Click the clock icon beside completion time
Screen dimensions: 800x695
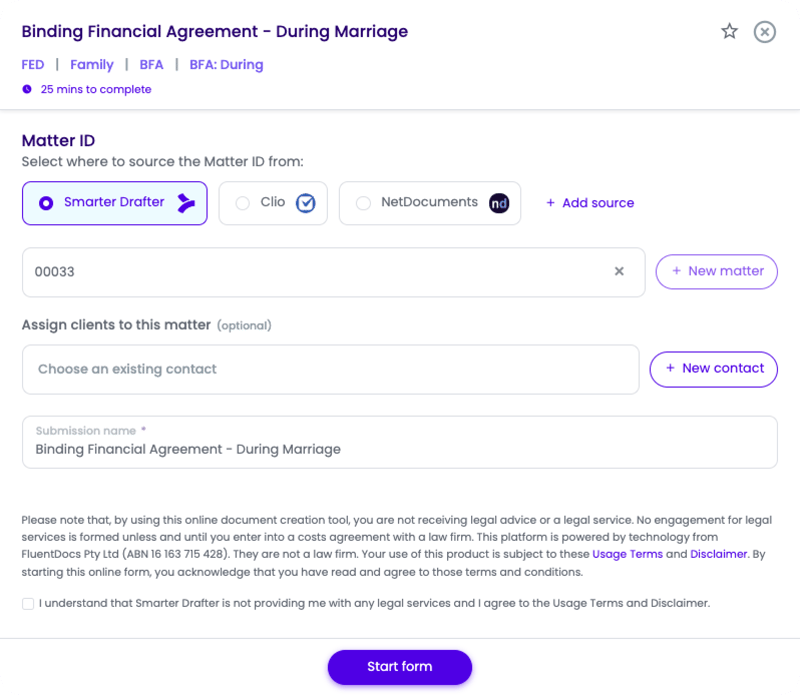coord(27,90)
